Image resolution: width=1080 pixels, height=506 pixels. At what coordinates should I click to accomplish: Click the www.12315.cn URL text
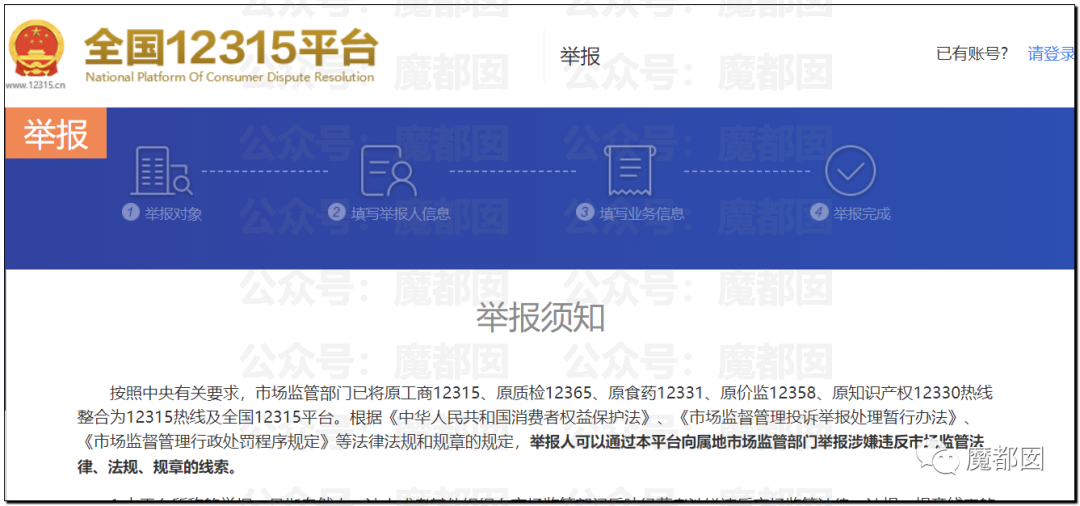[37, 85]
